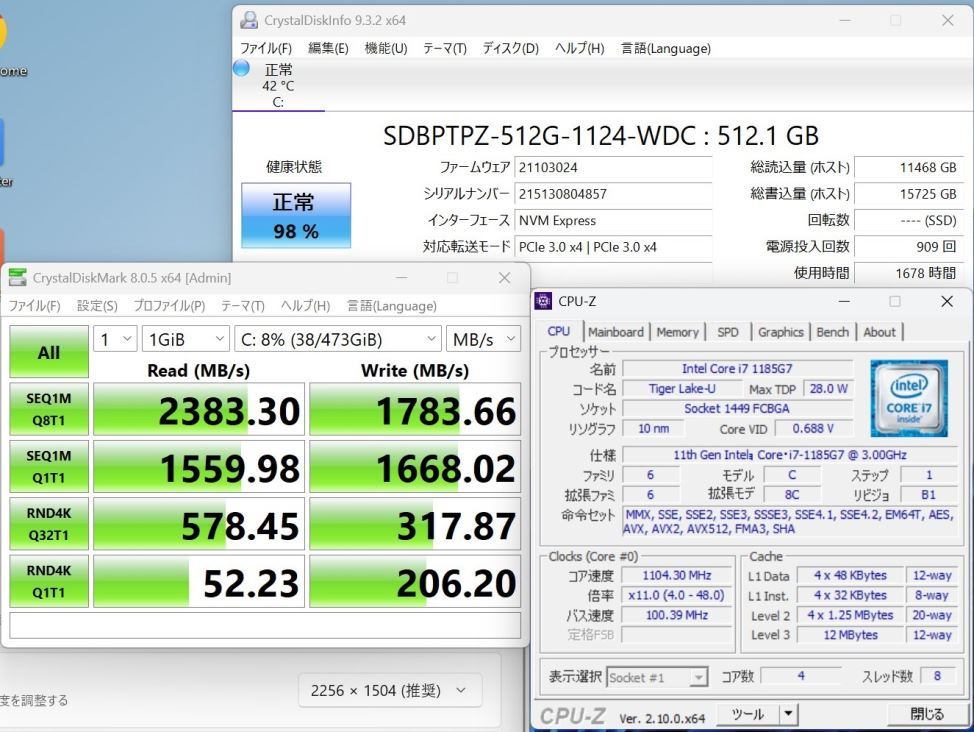Click the ツール button in CPU-Z
The image size is (974, 732).
coord(748,714)
